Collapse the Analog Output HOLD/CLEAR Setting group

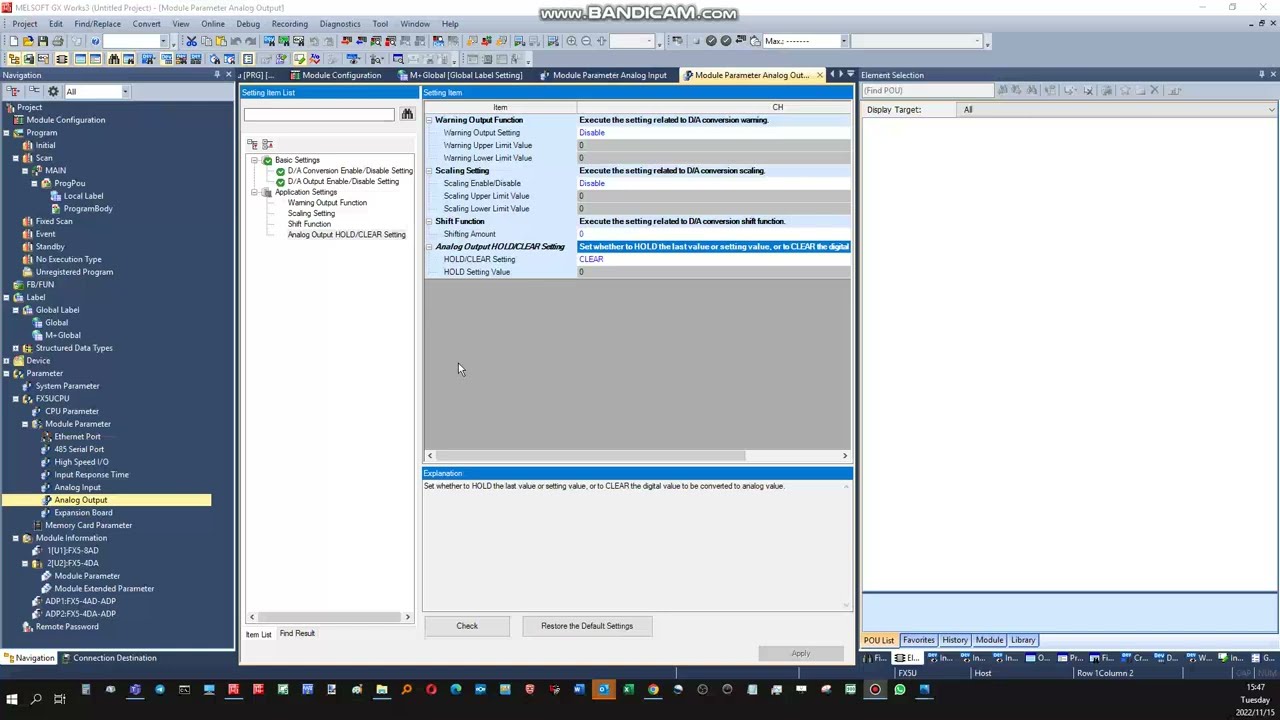(x=429, y=247)
